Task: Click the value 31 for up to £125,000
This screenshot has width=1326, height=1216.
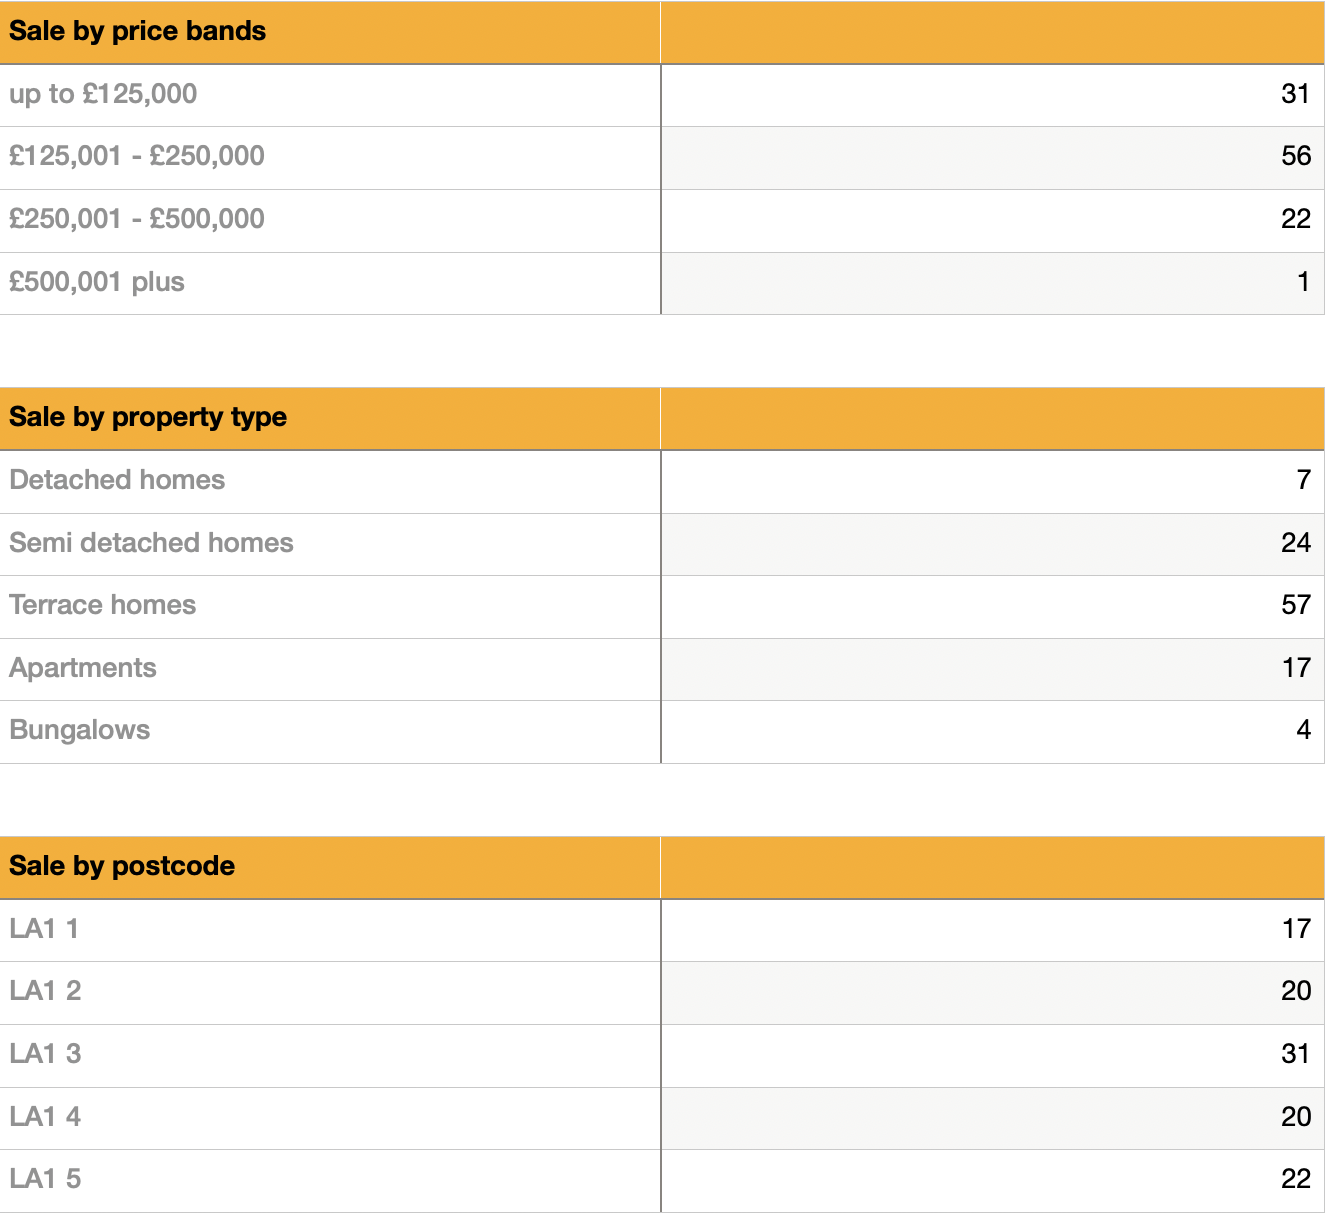Action: (1295, 94)
